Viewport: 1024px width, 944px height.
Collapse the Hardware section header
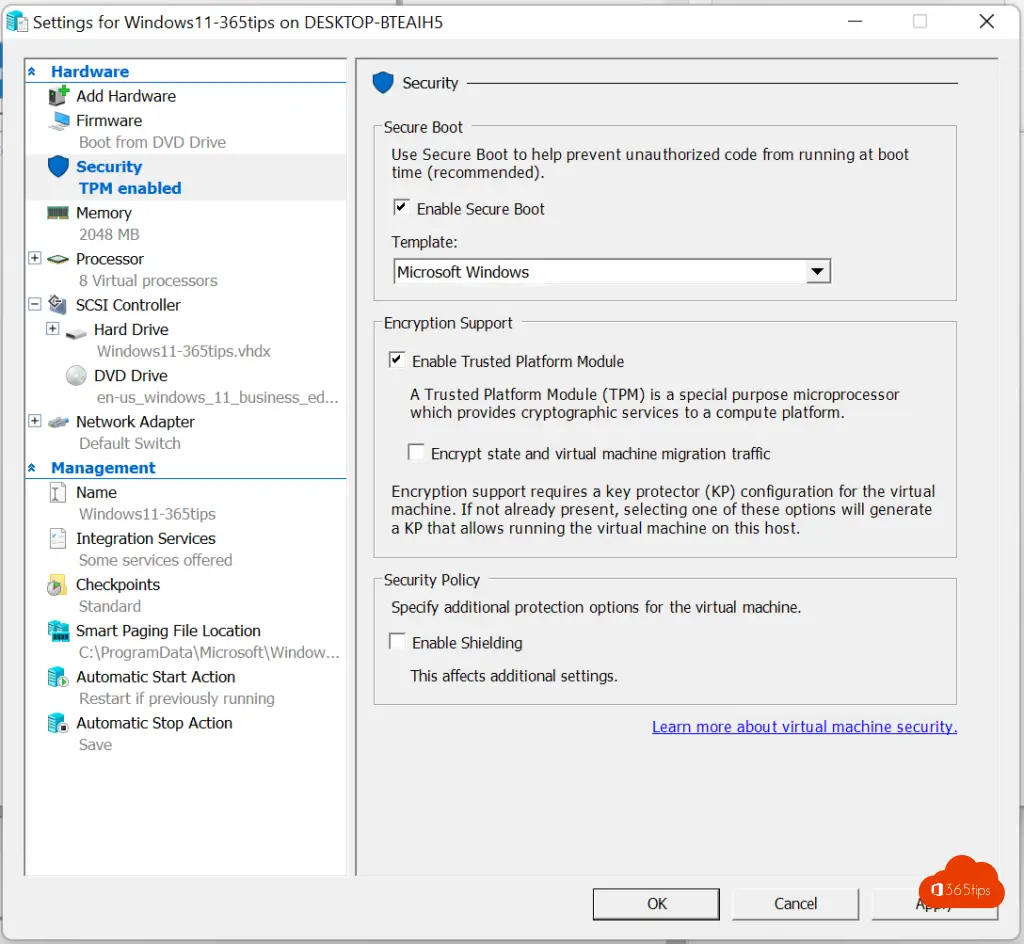32,72
